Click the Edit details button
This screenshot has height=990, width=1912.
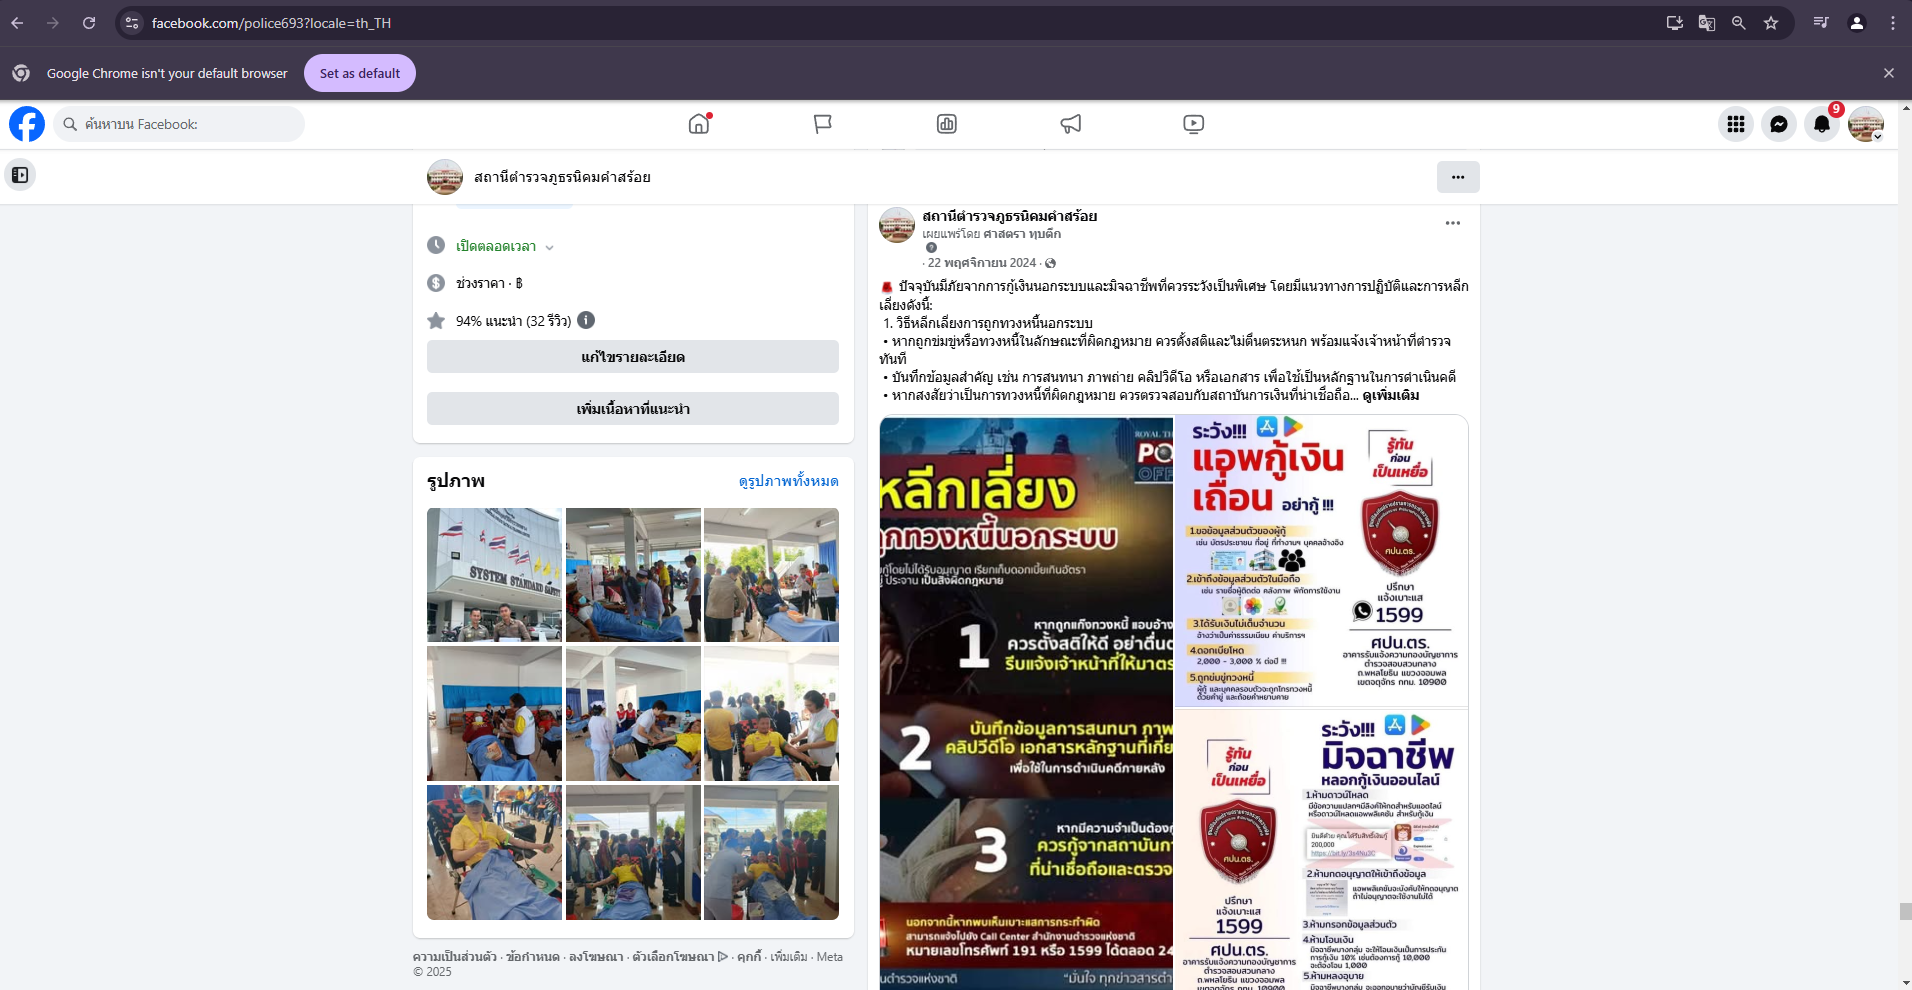click(x=632, y=357)
